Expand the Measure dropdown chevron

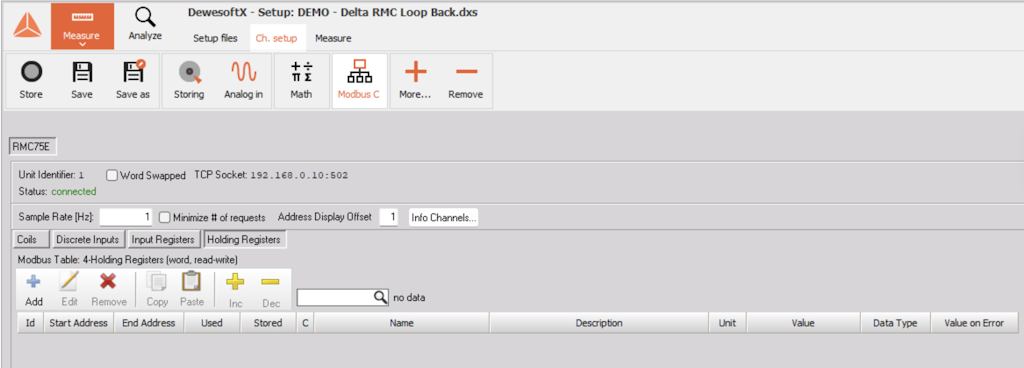click(82, 45)
